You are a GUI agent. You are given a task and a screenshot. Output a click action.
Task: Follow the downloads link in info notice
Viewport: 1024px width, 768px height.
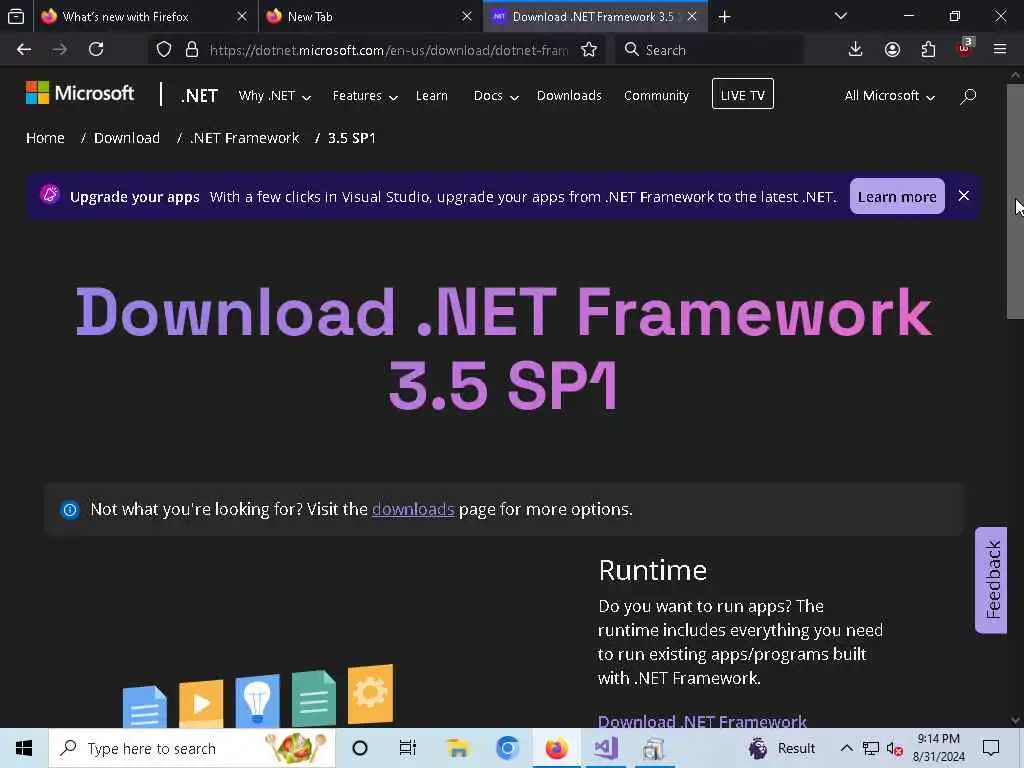pos(413,509)
